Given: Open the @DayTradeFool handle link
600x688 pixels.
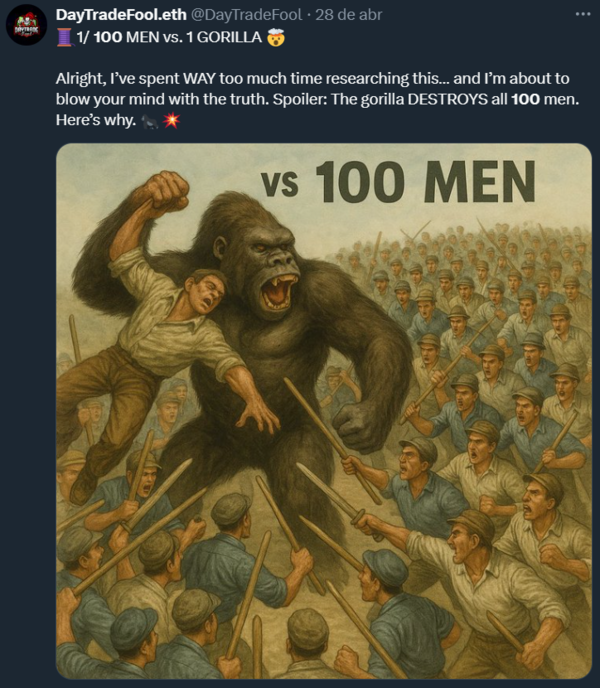Looking at the screenshot, I should click(x=247, y=15).
